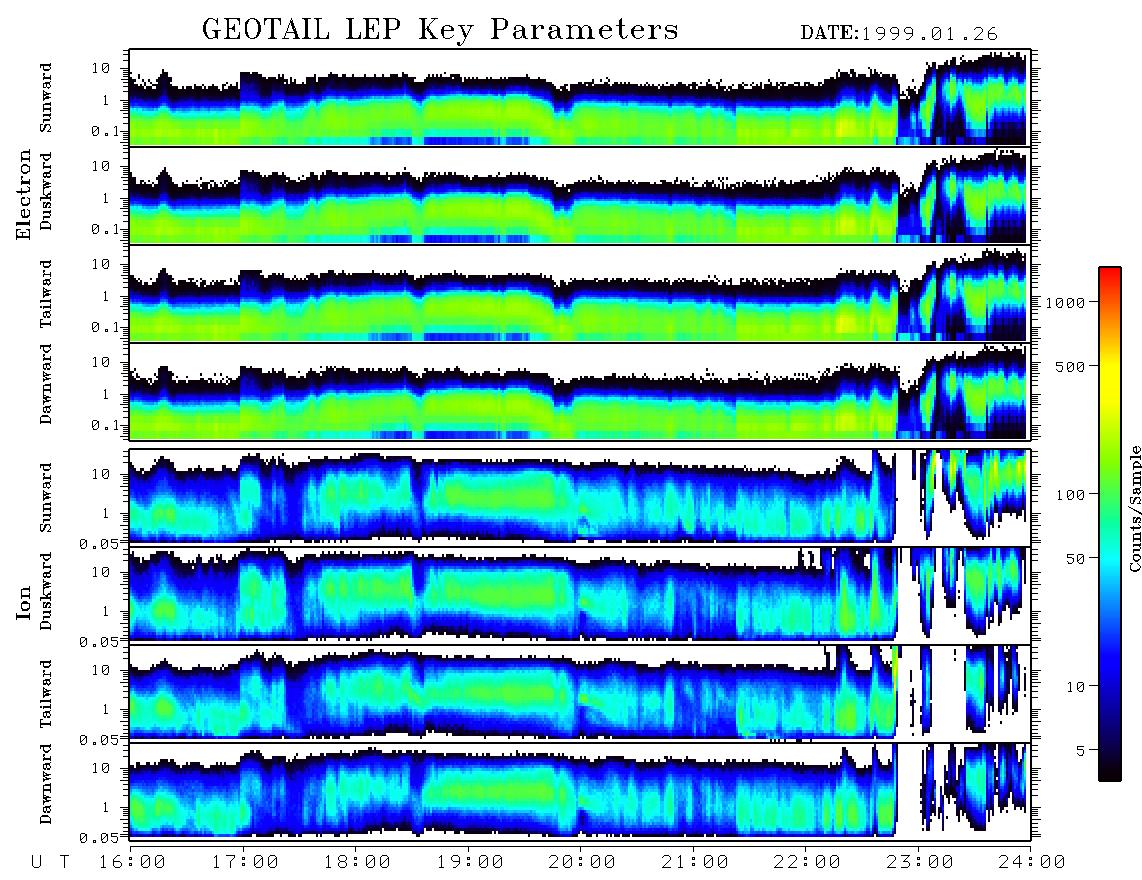Screen dimensions: 1142x880
Task: Click the Electron Duskward spectrogram panel
Action: pyautogui.click(x=580, y=195)
